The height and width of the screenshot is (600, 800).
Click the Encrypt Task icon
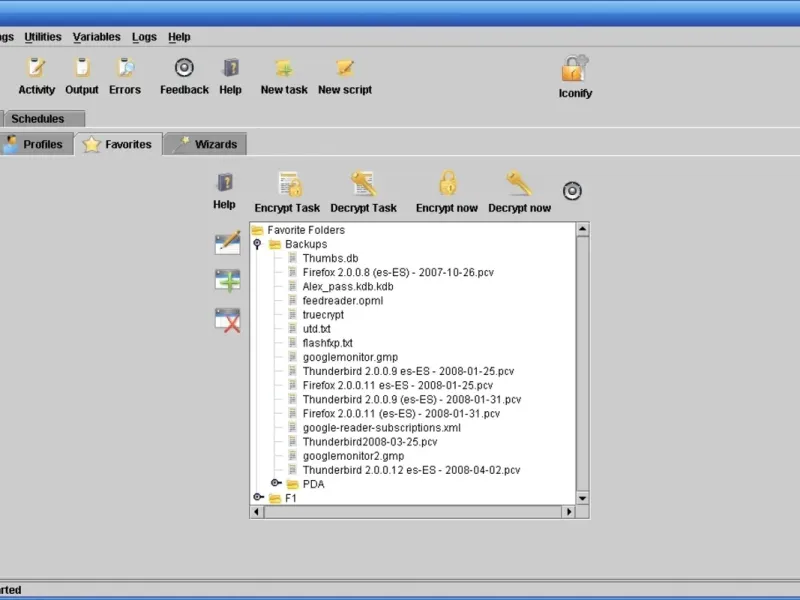coord(290,184)
